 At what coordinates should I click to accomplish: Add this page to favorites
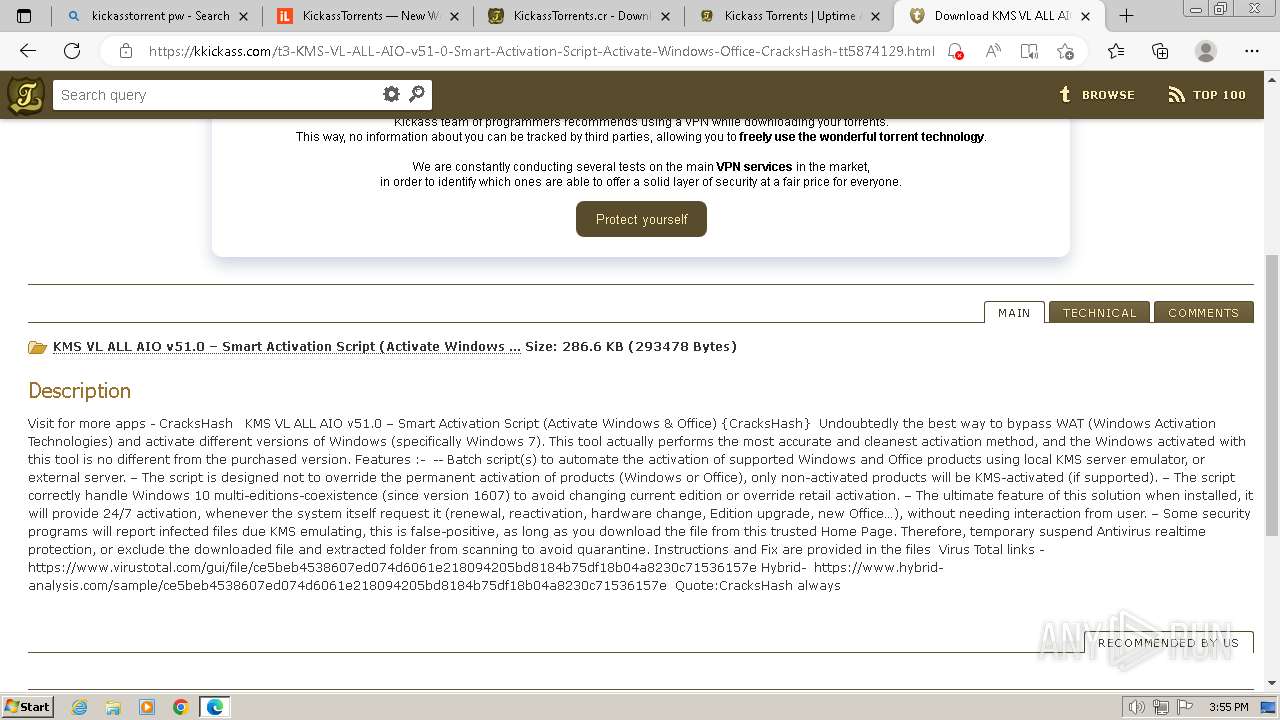(1065, 51)
